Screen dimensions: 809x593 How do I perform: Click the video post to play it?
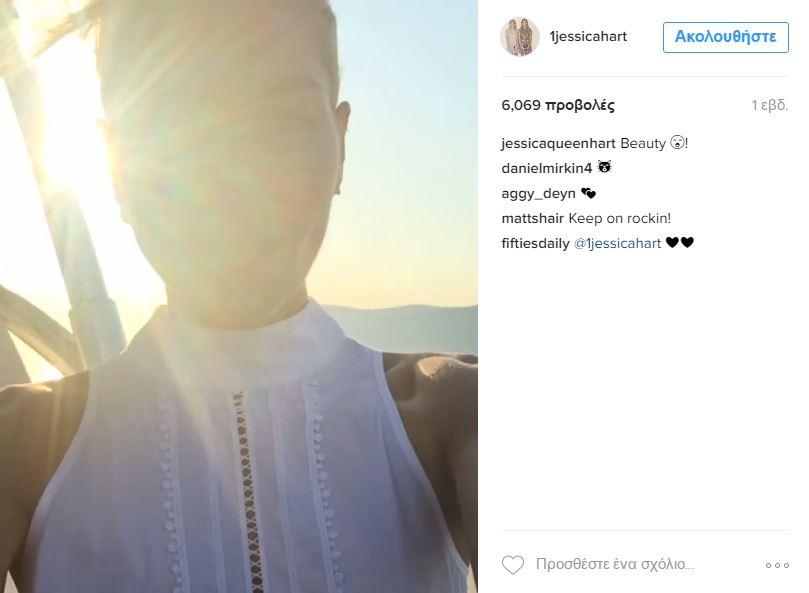point(239,296)
